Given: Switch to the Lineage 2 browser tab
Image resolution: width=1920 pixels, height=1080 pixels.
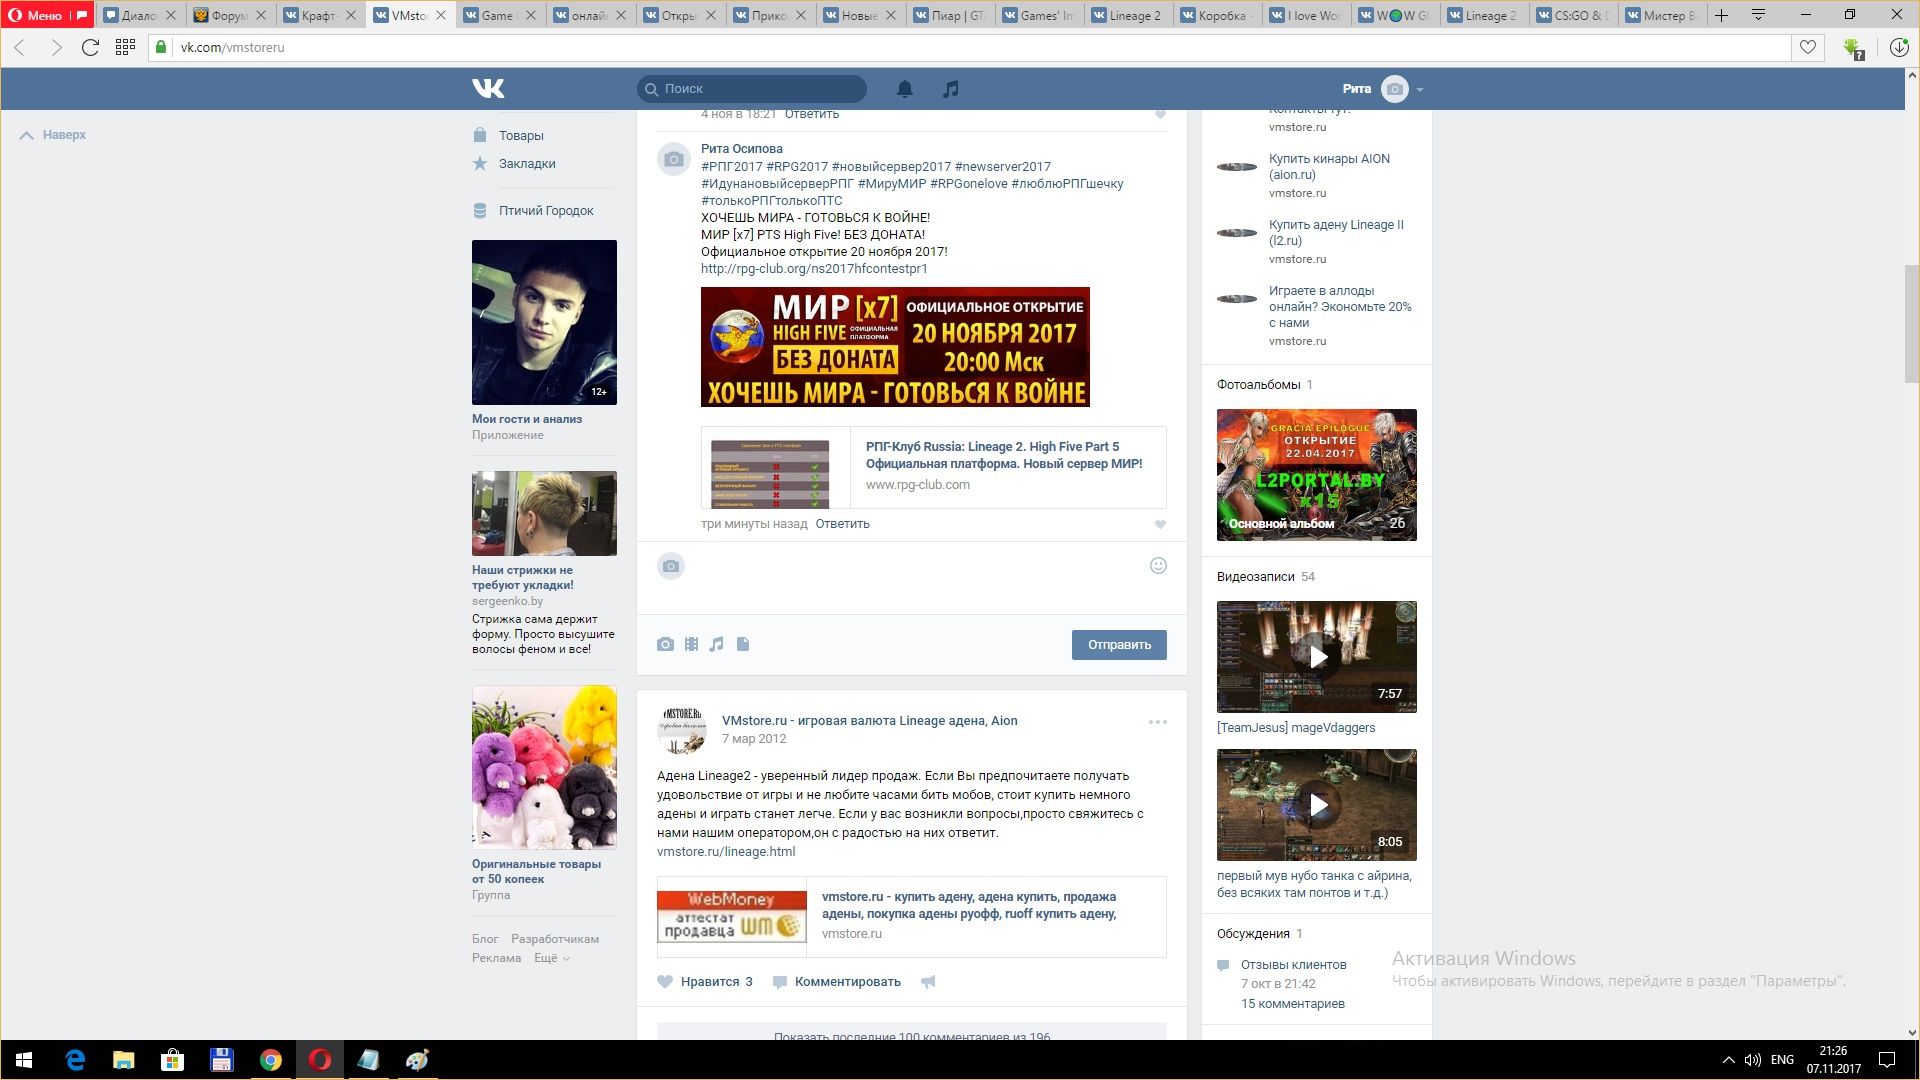Looking at the screenshot, I should [1134, 15].
